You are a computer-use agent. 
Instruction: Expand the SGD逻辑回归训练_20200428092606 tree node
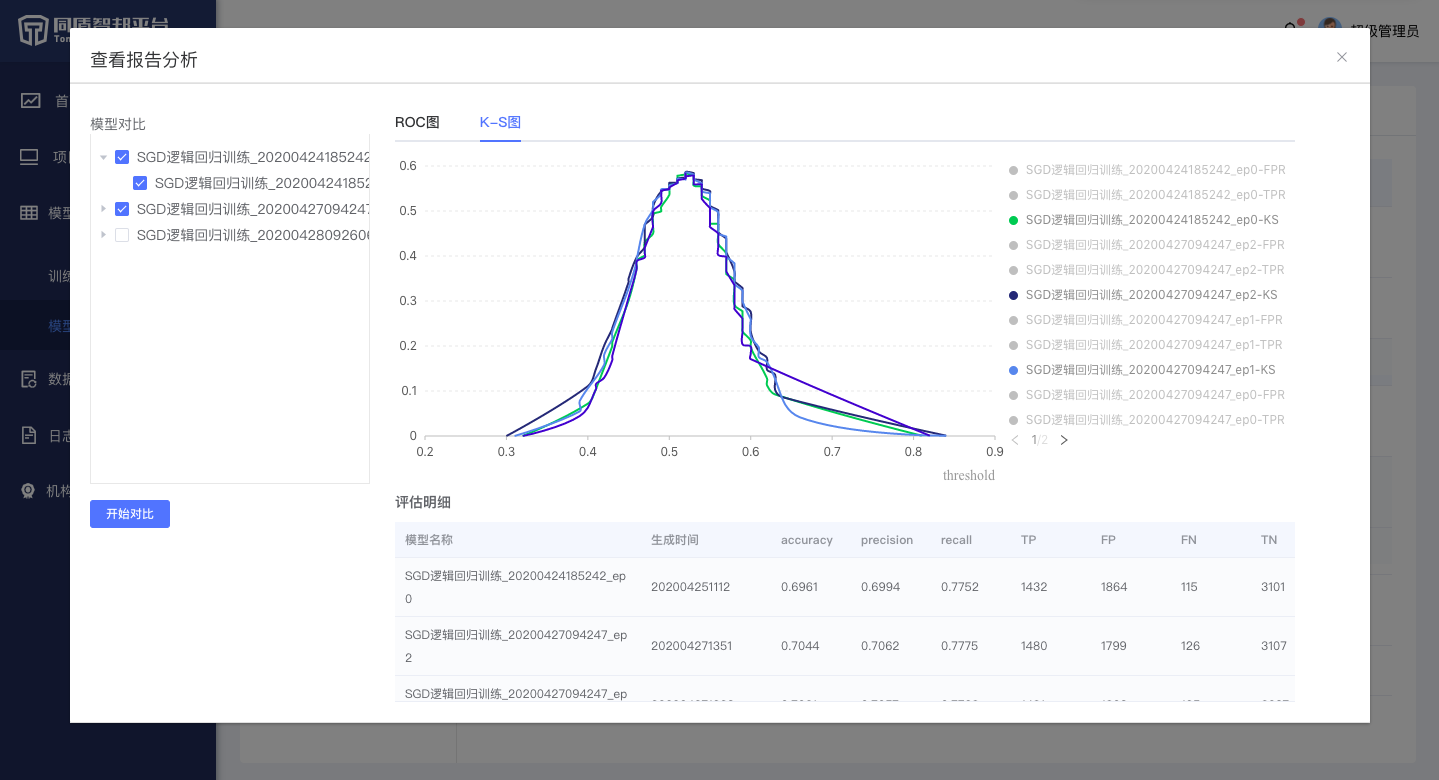tap(103, 235)
